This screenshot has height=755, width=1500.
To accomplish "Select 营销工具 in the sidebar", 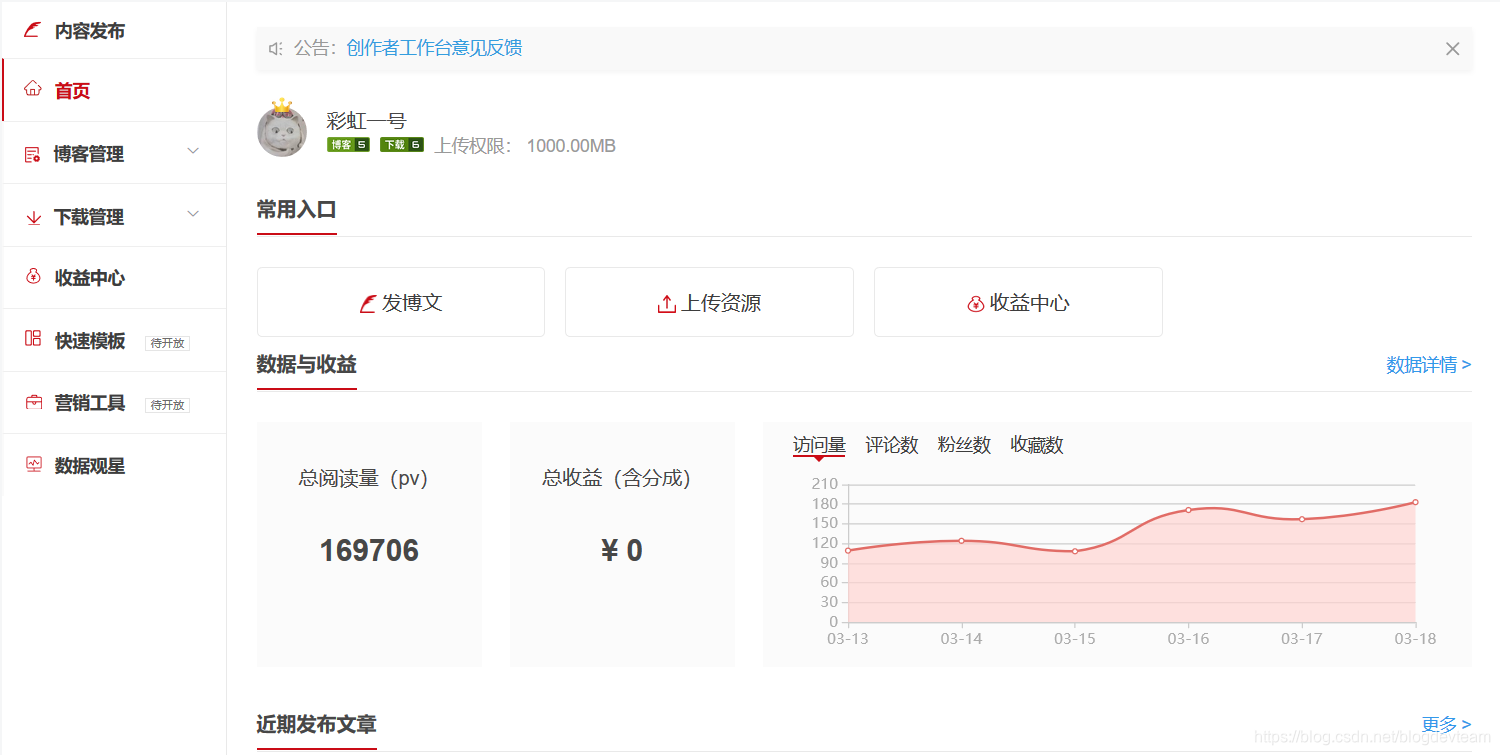I will pyautogui.click(x=114, y=403).
